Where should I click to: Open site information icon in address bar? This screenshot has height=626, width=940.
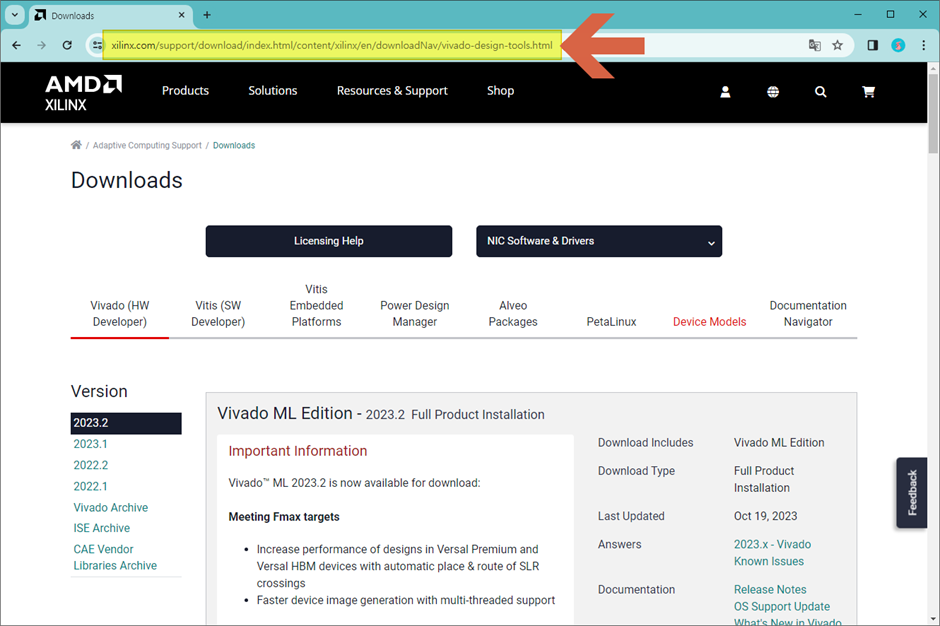click(97, 46)
